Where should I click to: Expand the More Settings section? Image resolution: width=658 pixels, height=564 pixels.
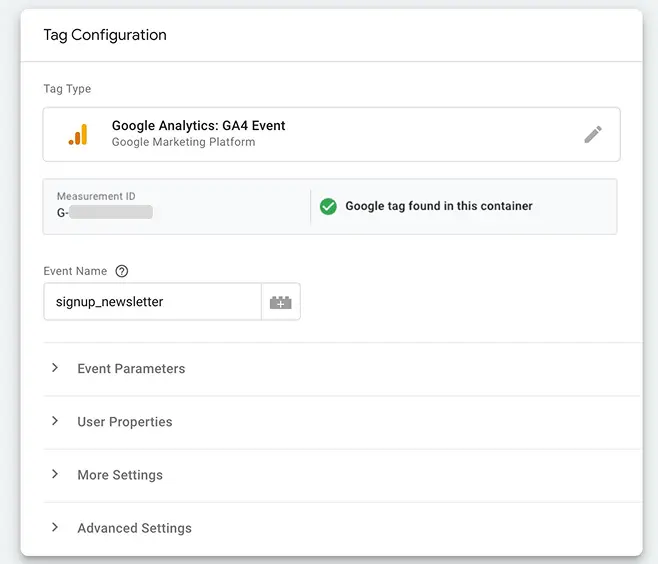[x=342, y=475]
